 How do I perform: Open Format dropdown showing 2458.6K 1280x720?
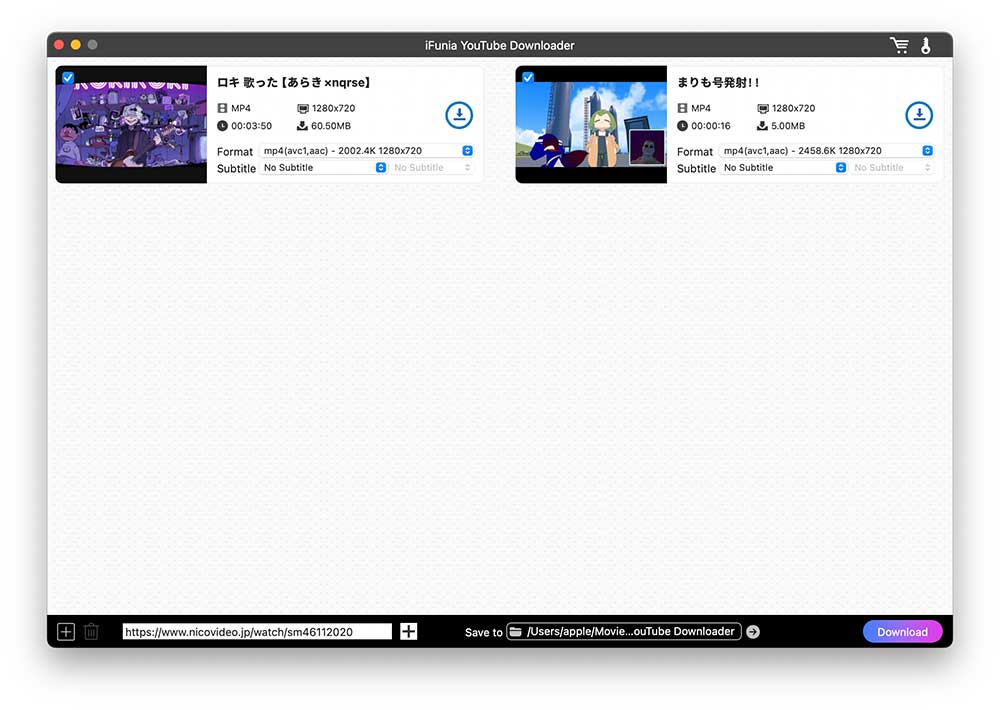coord(826,151)
